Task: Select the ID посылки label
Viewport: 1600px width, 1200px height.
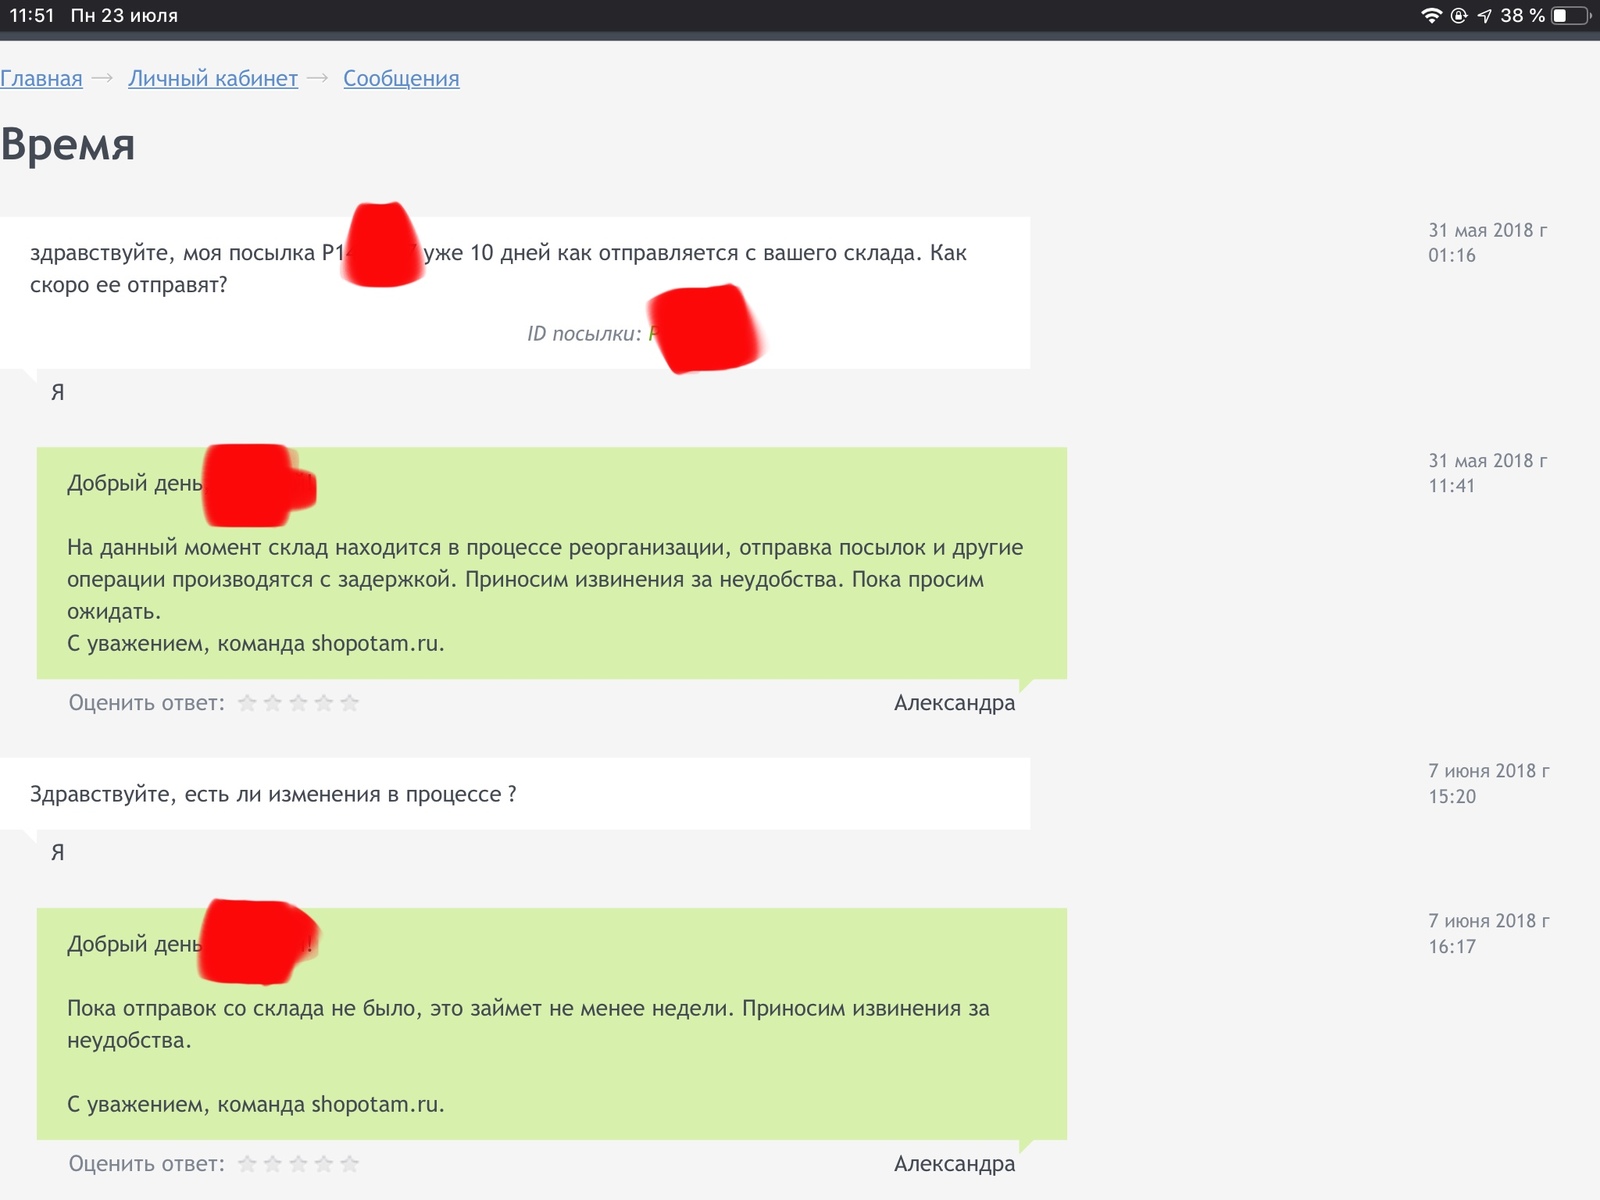Action: (584, 334)
